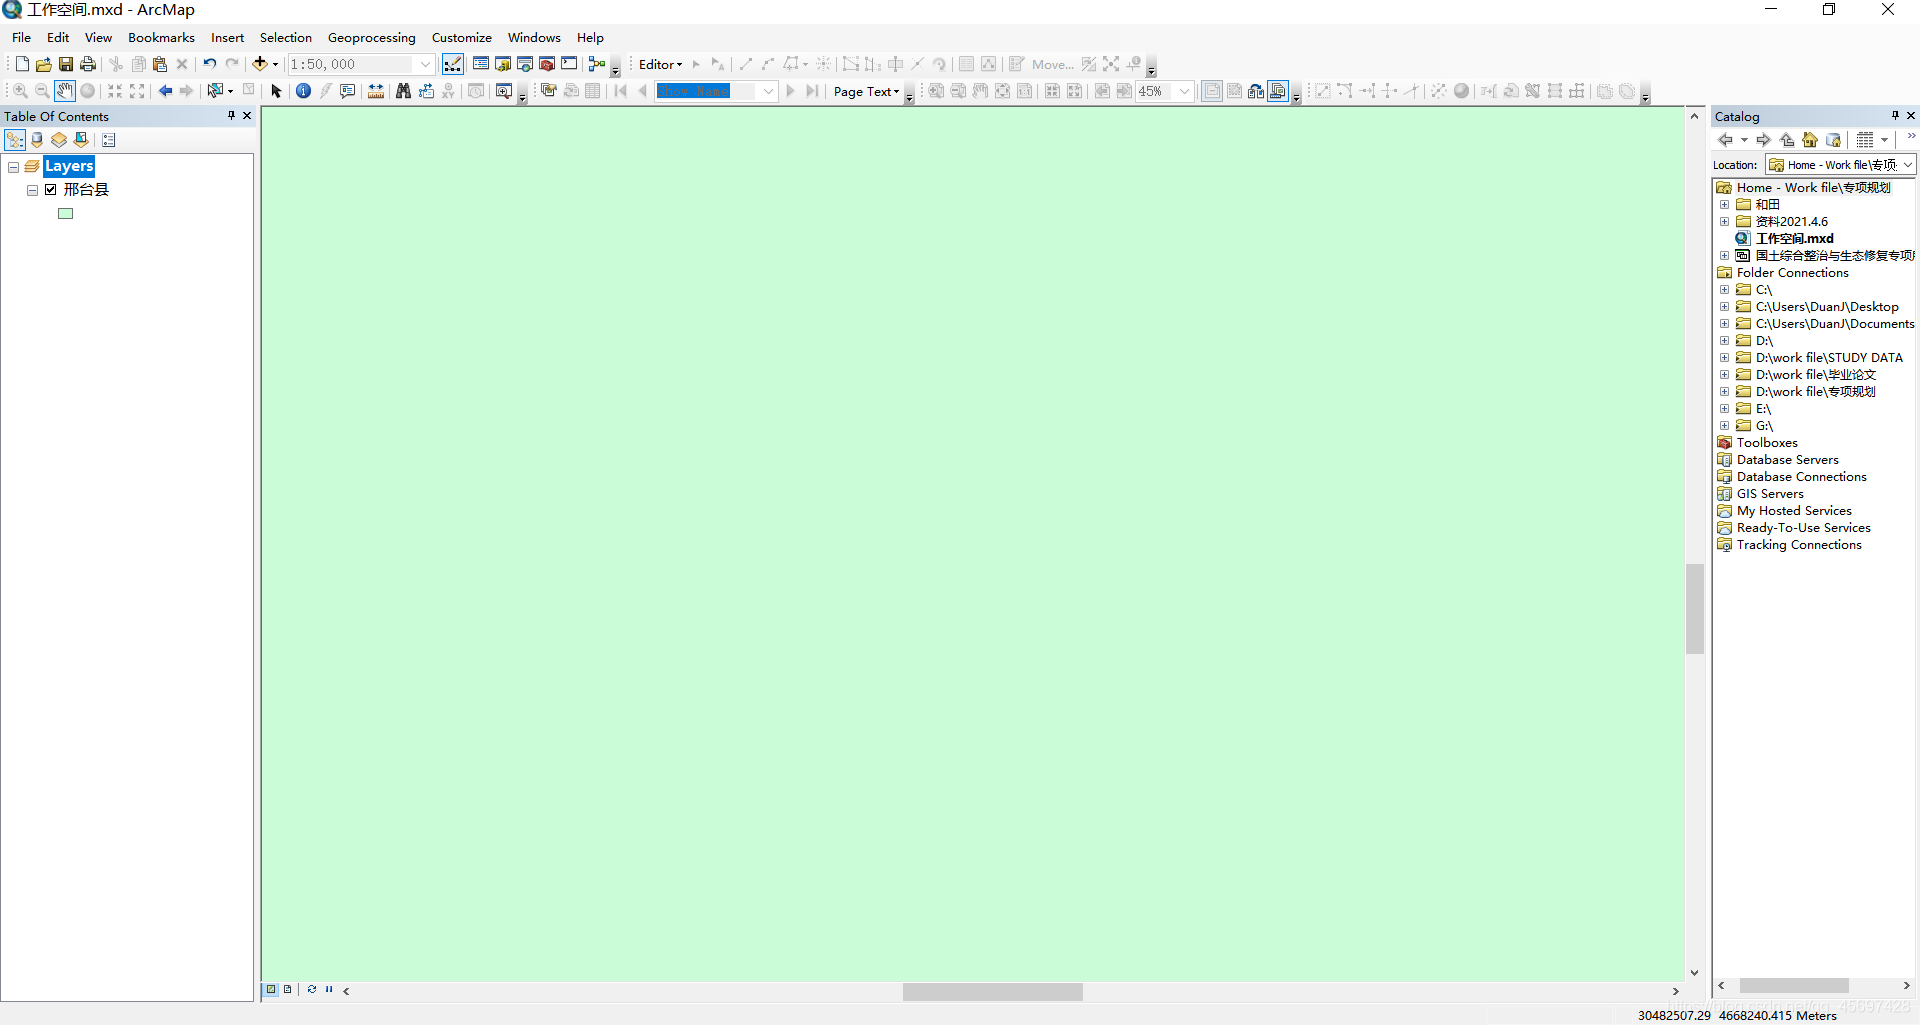Click the Full Extent globe icon

click(x=88, y=91)
